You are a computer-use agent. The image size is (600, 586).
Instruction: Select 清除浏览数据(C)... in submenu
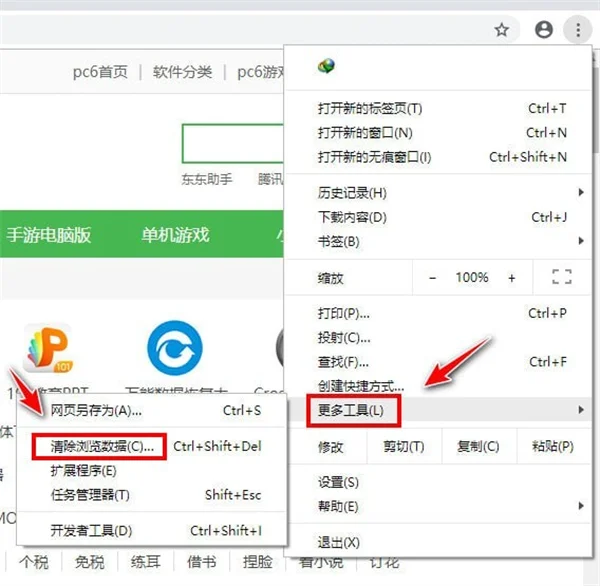[152, 446]
